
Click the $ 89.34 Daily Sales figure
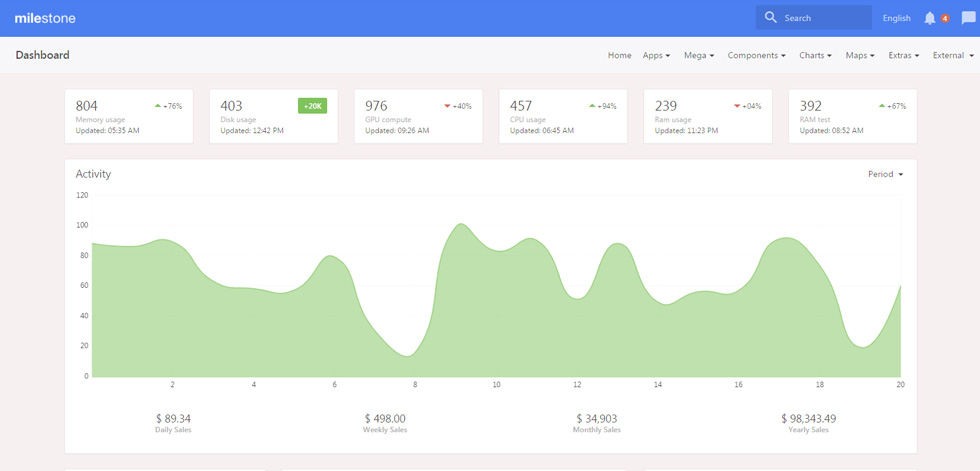click(173, 419)
